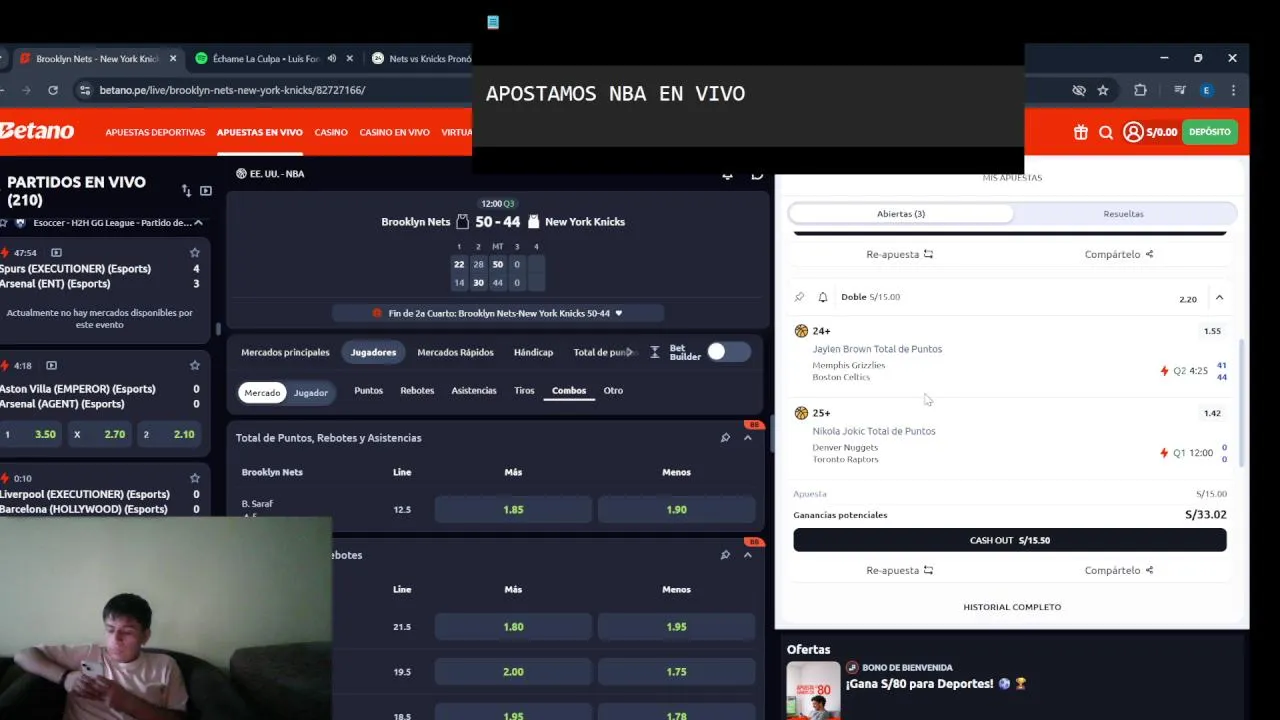Favorite the Aston Villa vs Arsenal match
1280x720 pixels.
tap(195, 366)
